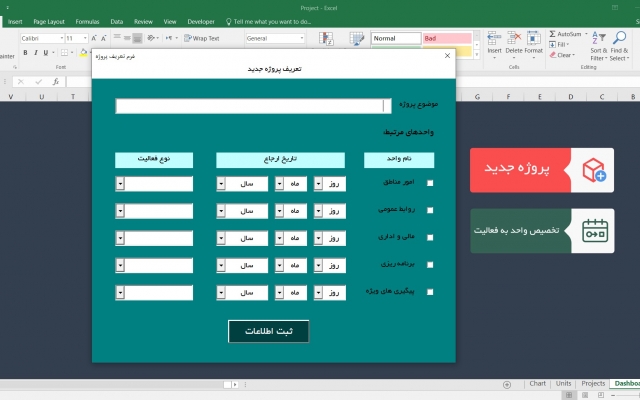Click the horizontal scrollbar right arrow
The image size is (640, 400).
point(235,384)
